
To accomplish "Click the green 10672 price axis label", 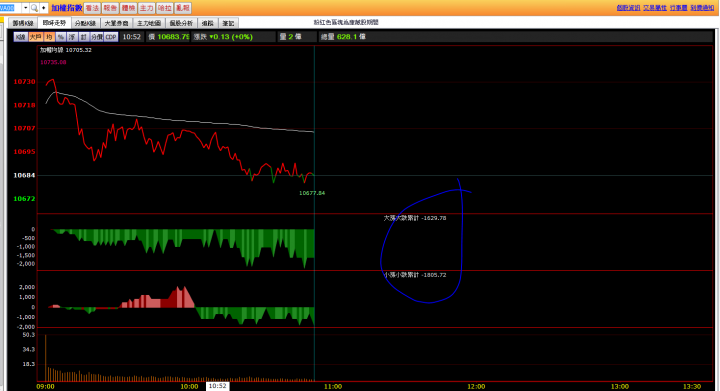I will pyautogui.click(x=24, y=199).
